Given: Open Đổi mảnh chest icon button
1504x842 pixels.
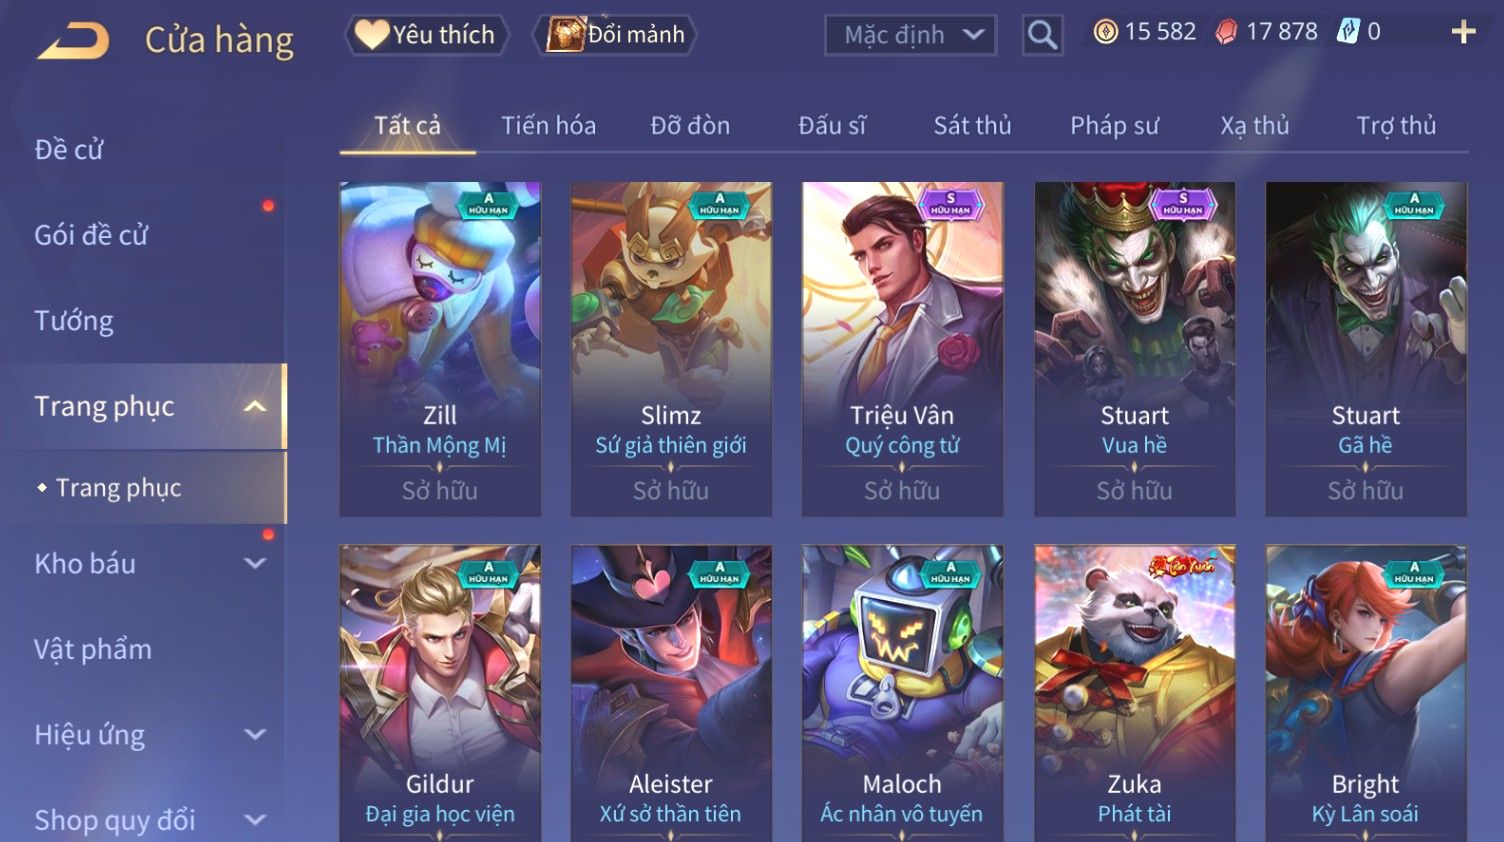Looking at the screenshot, I should (564, 35).
